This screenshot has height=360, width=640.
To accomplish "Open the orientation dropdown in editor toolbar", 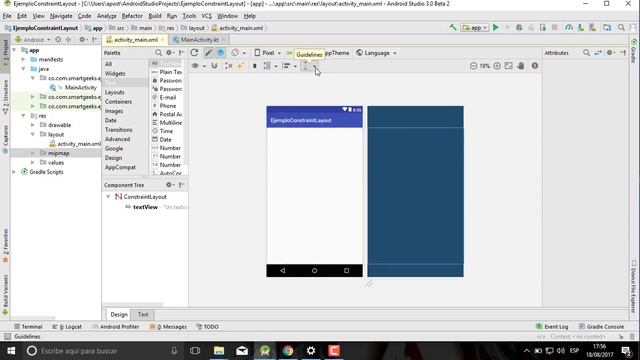I will 238,53.
